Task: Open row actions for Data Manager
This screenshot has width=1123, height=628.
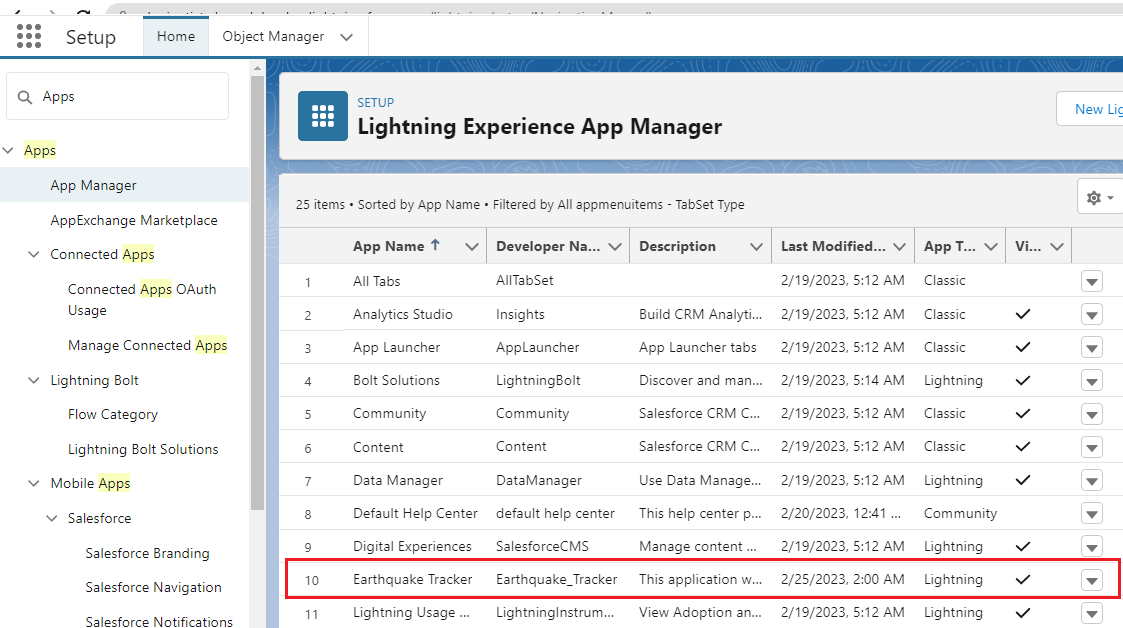Action: (1091, 480)
